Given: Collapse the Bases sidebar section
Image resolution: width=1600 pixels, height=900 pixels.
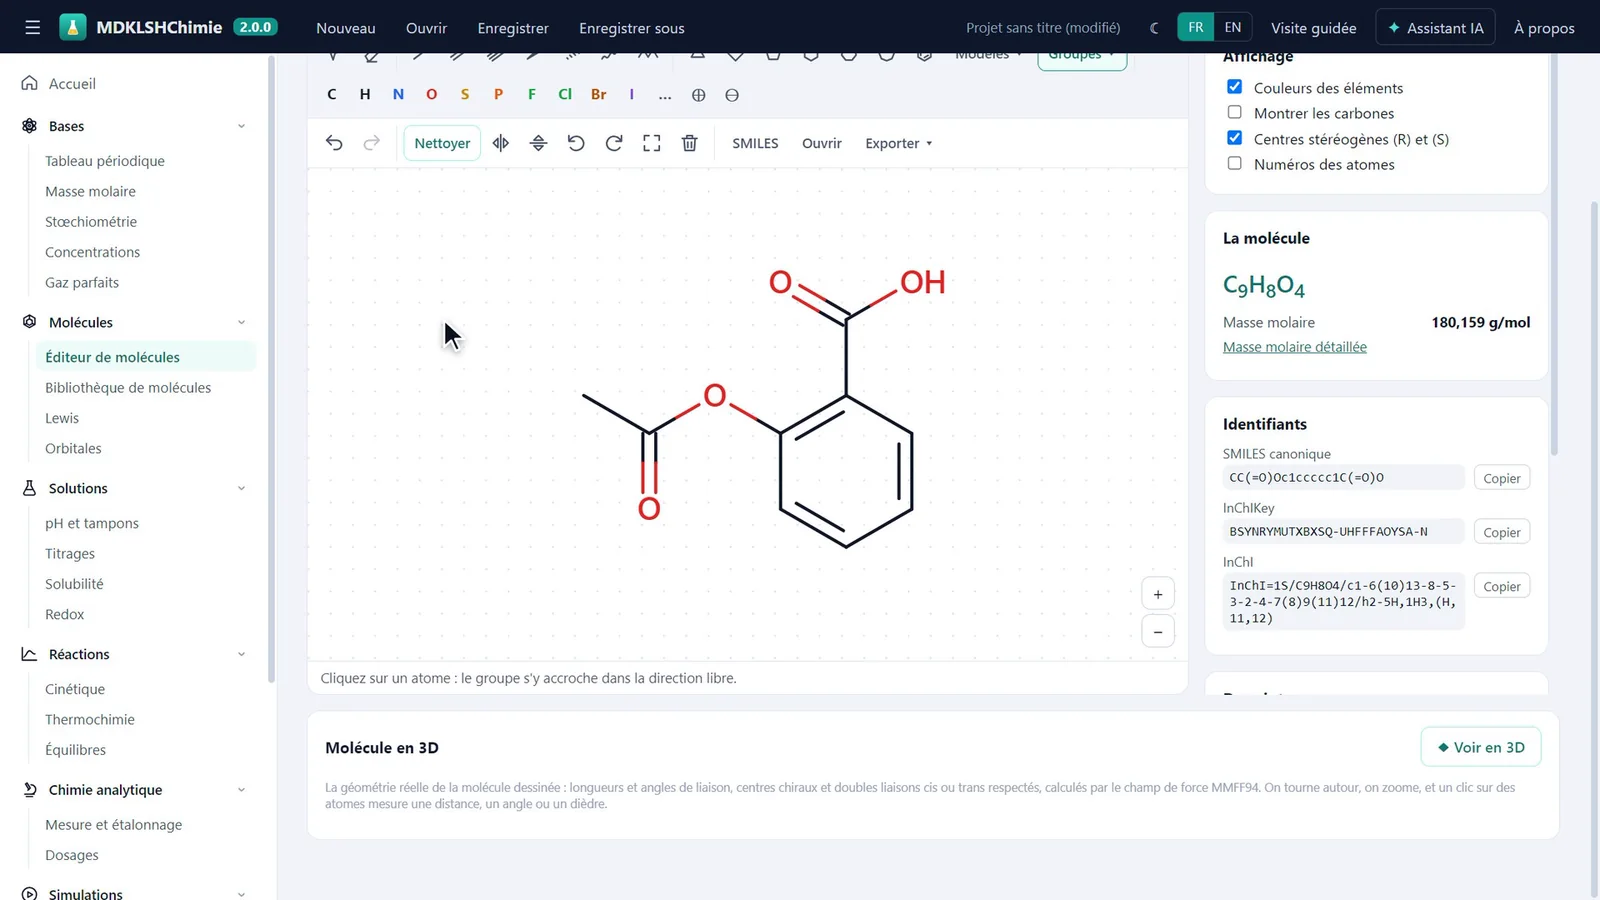Looking at the screenshot, I should 241,126.
